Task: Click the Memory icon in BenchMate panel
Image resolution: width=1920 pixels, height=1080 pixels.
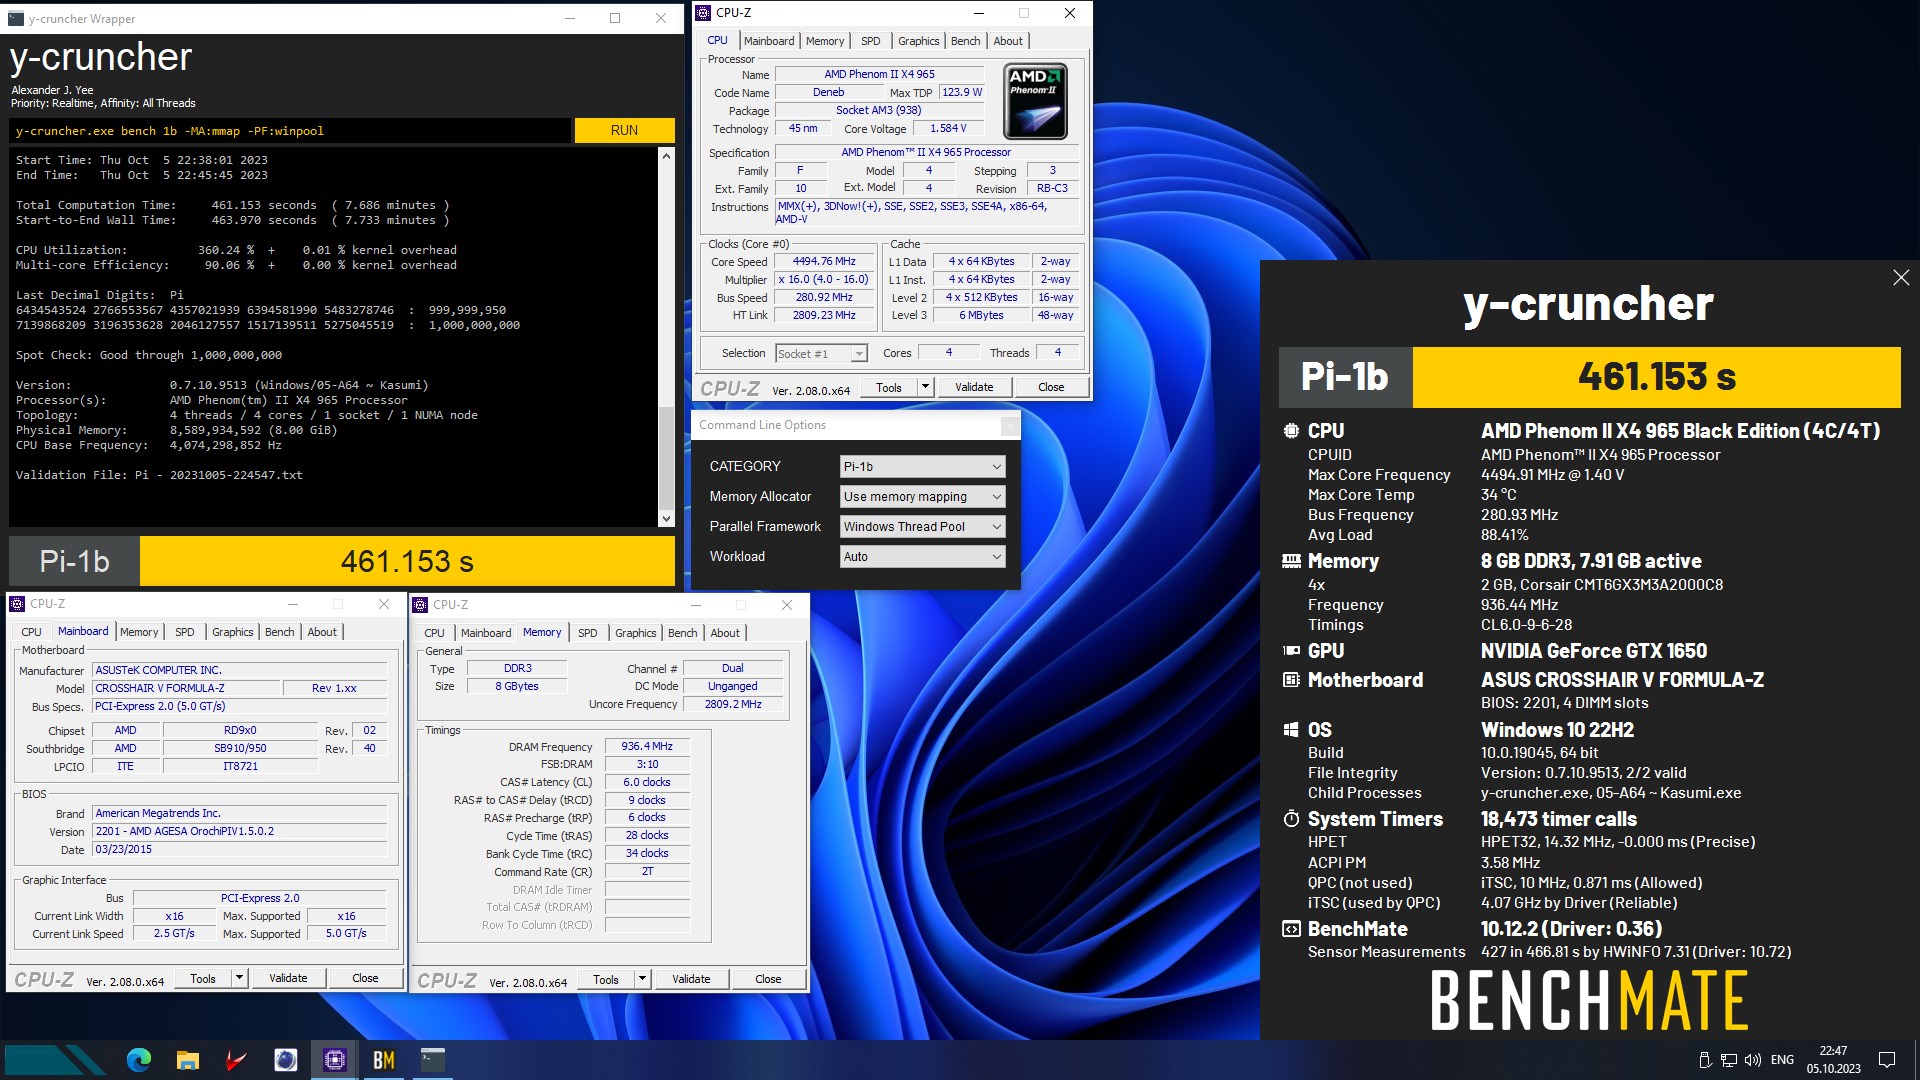Action: coord(1291,561)
